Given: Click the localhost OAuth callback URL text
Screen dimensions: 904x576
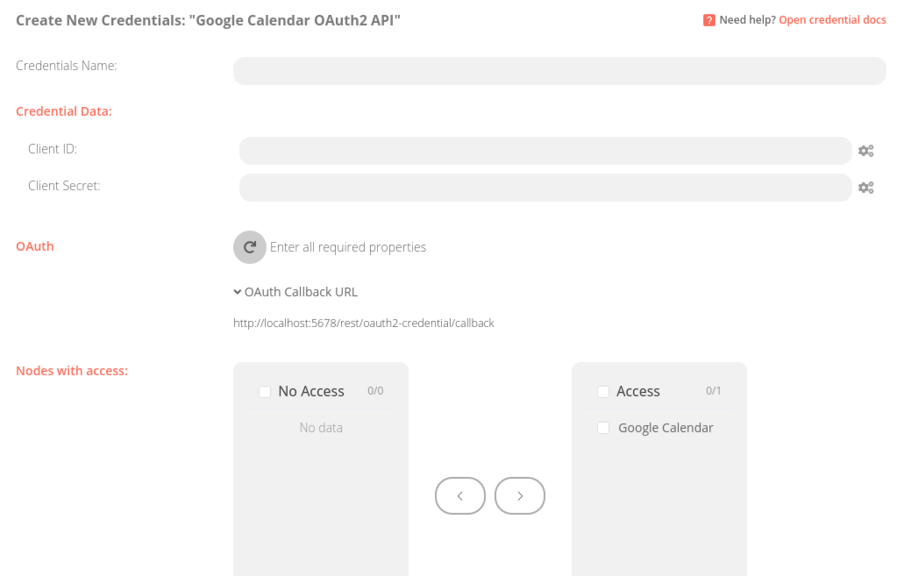Looking at the screenshot, I should (363, 323).
